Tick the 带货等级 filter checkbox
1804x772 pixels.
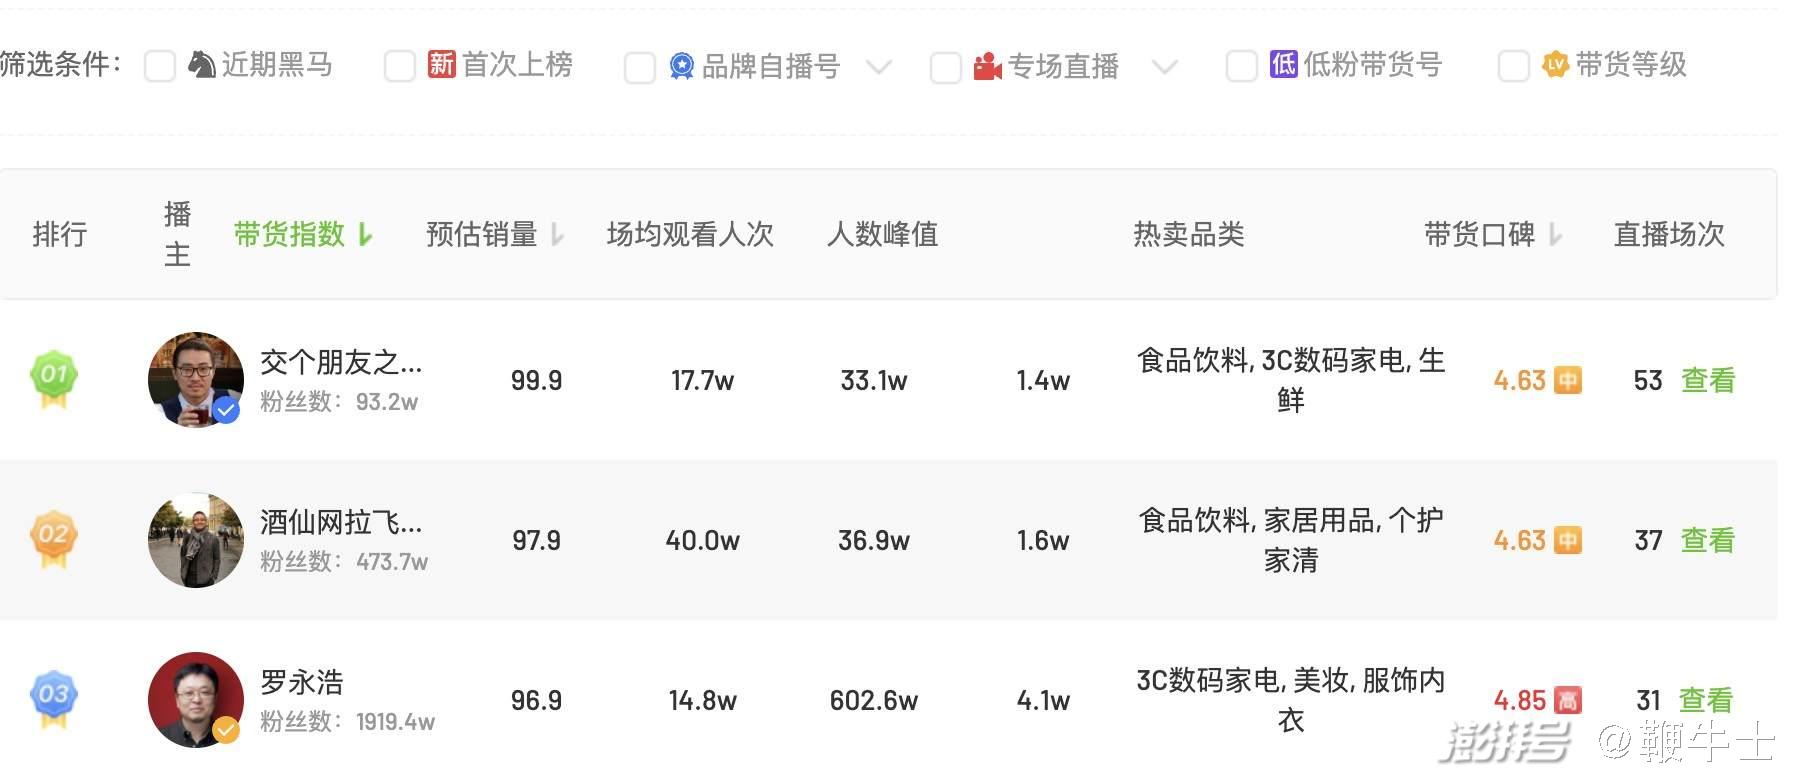pyautogui.click(x=1513, y=67)
